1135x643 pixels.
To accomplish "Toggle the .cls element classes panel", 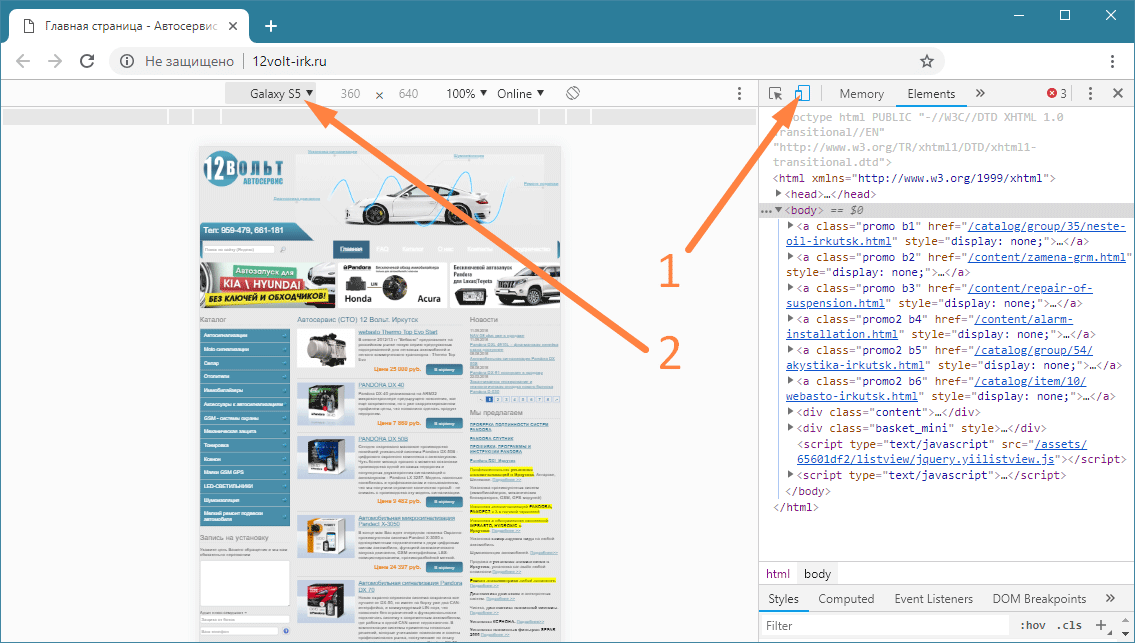I will [1069, 626].
